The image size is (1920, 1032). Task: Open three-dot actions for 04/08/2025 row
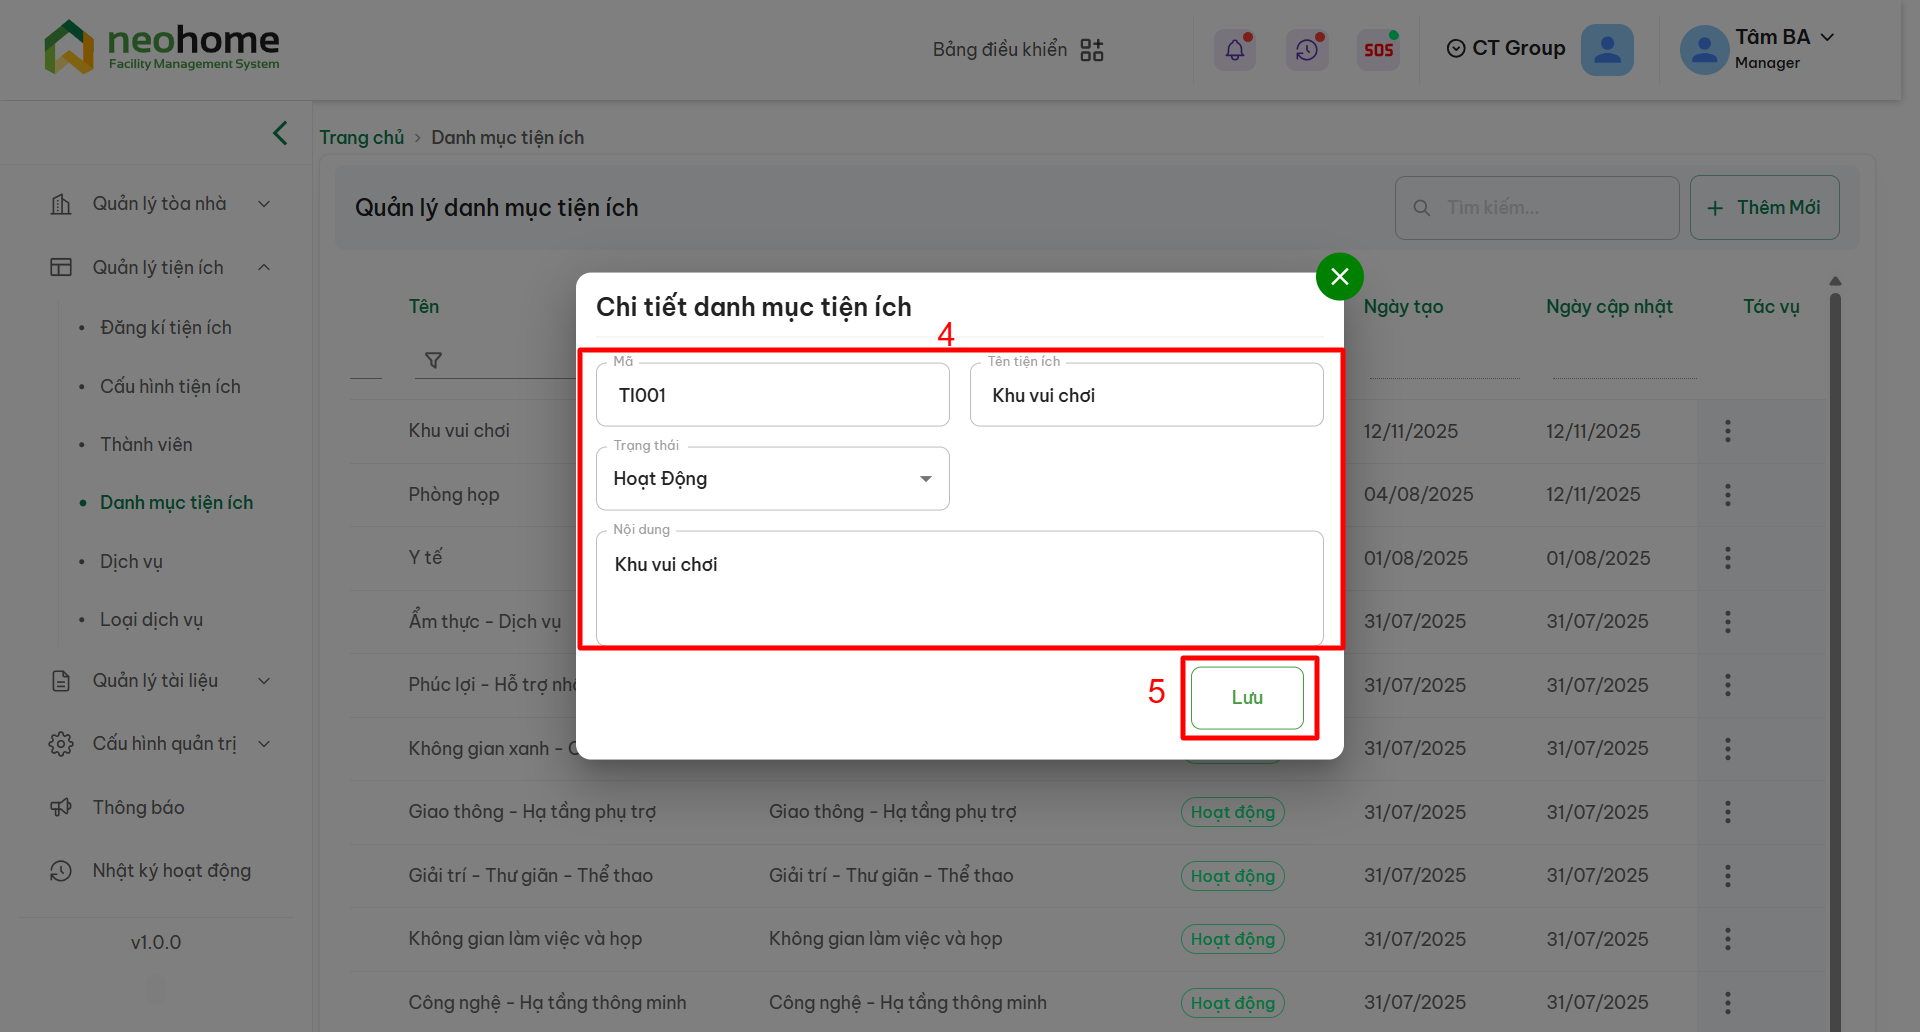(x=1727, y=495)
